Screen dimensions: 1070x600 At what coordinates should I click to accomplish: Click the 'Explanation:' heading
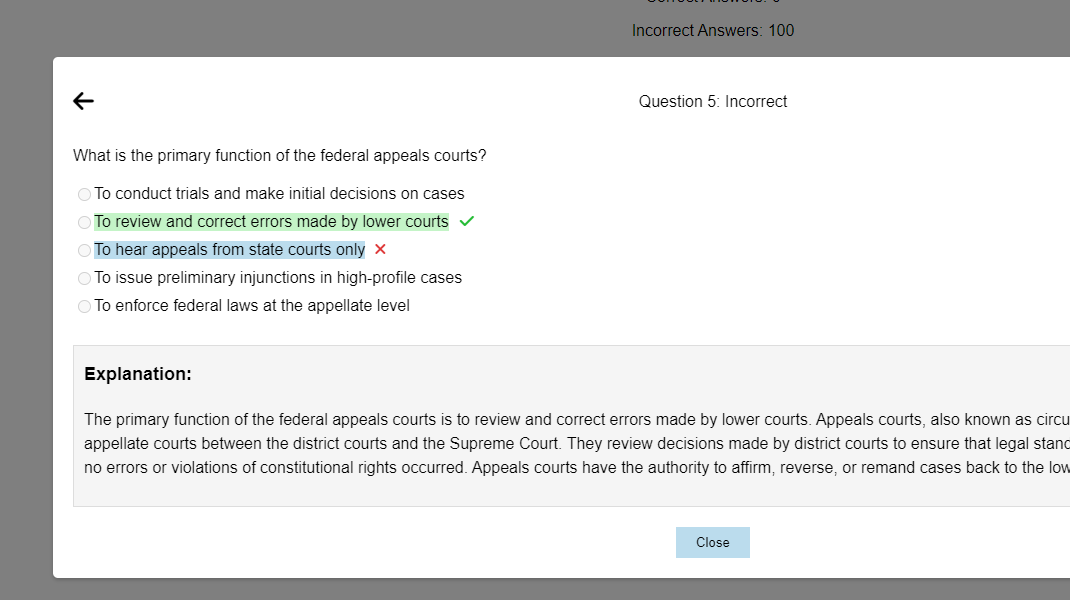point(138,374)
